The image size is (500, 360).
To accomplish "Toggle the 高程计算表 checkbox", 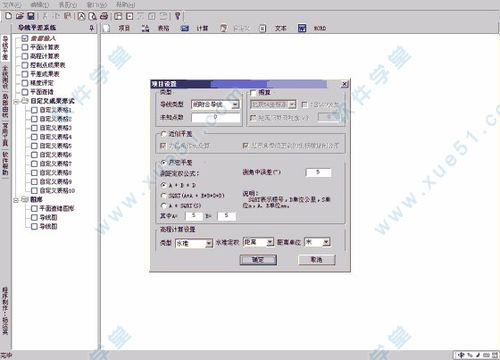I will pos(25,56).
